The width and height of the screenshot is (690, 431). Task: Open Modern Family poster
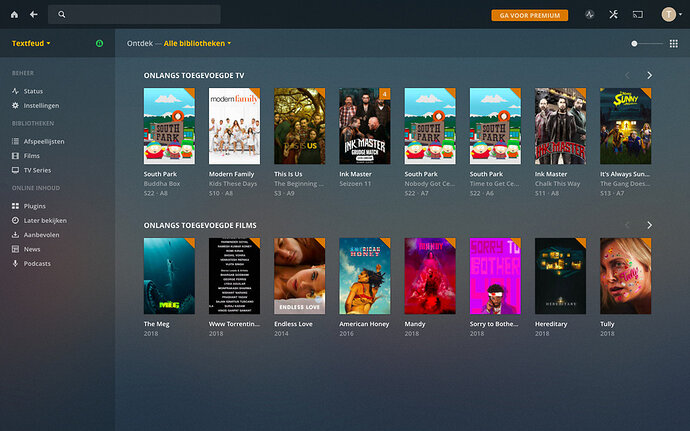coord(235,126)
